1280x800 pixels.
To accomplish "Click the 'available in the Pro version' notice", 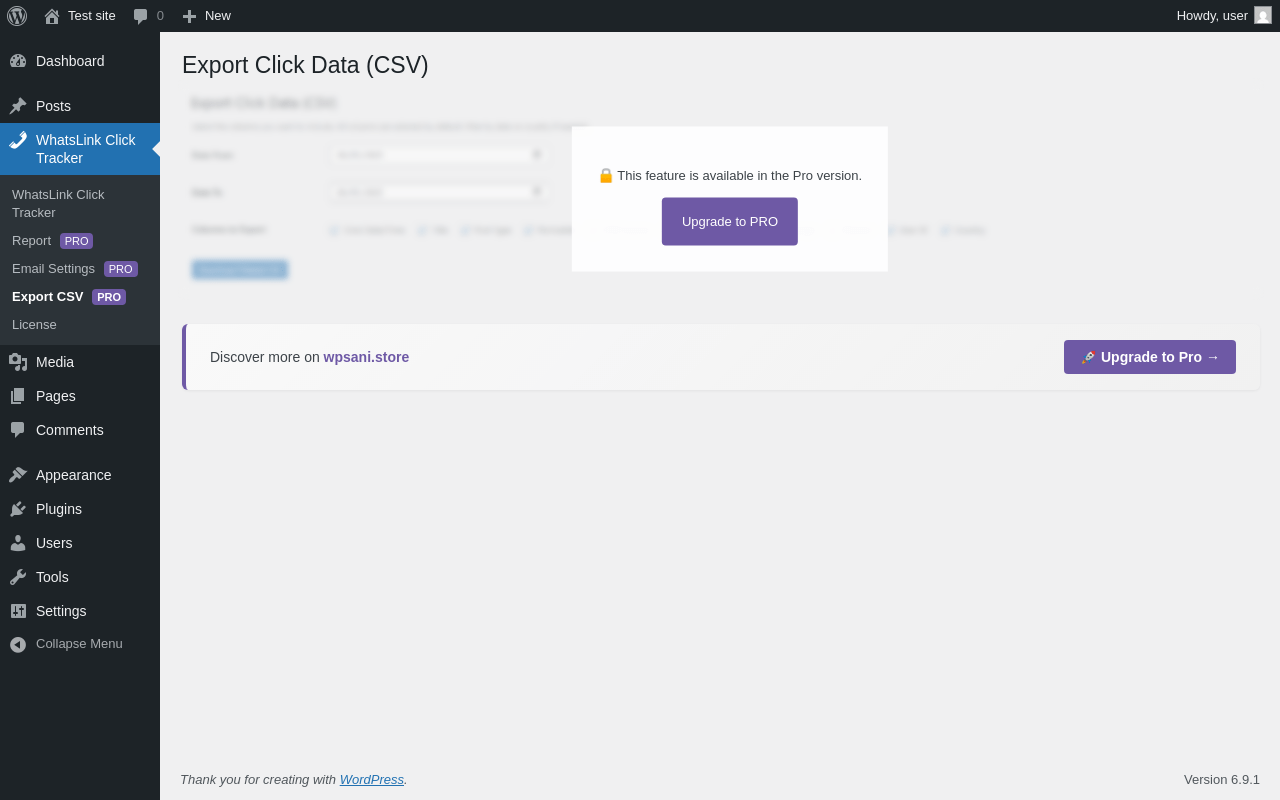I will [x=730, y=176].
